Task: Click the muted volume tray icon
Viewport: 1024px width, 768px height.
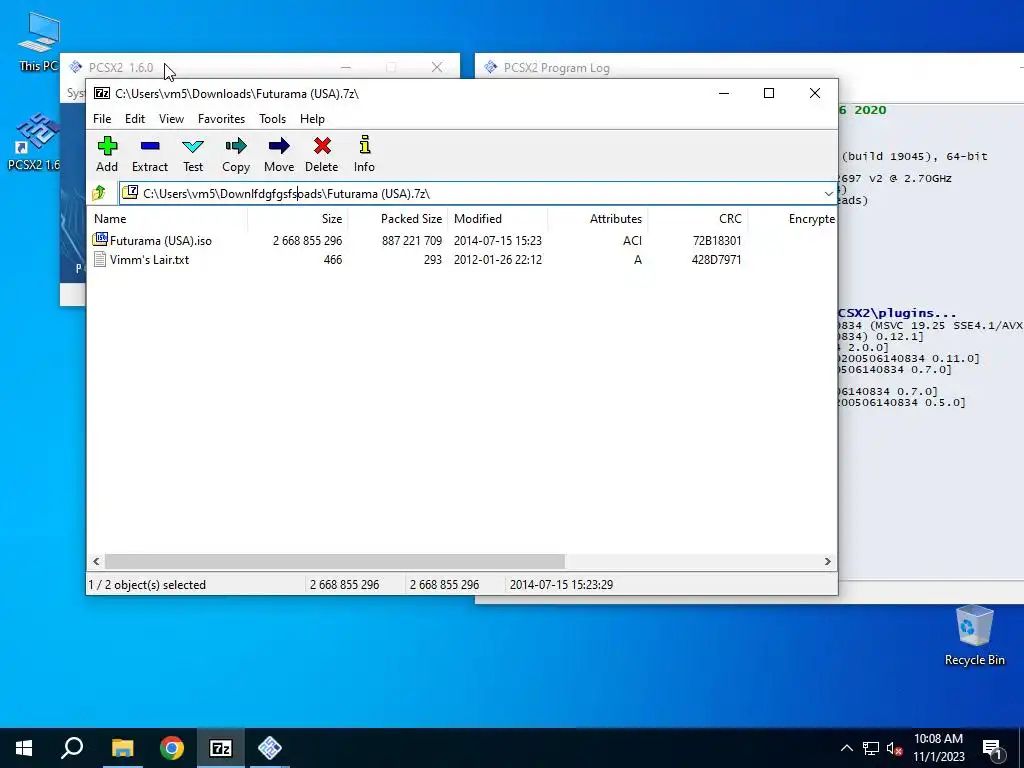Action: point(895,748)
